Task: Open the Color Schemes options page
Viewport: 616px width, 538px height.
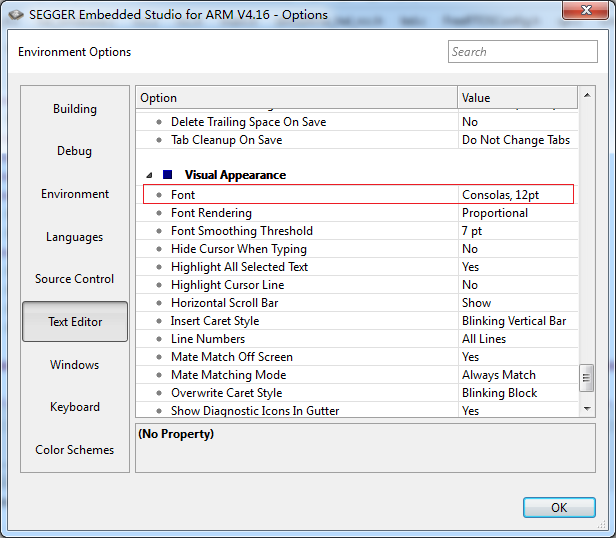Action: click(75, 450)
